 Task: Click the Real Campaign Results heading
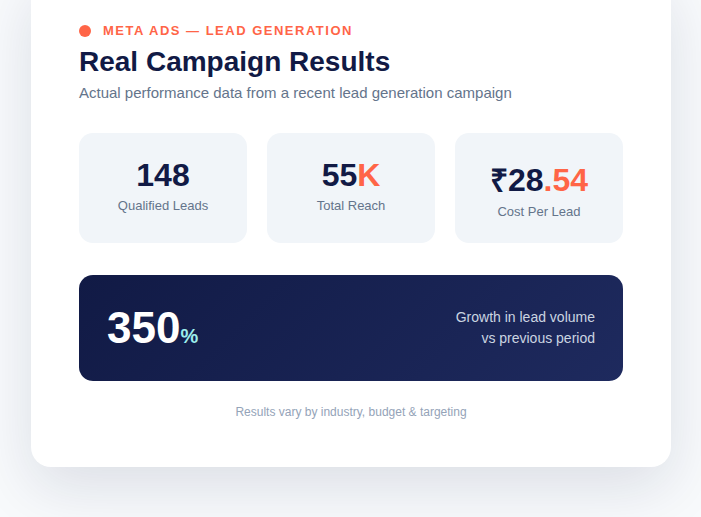click(234, 61)
